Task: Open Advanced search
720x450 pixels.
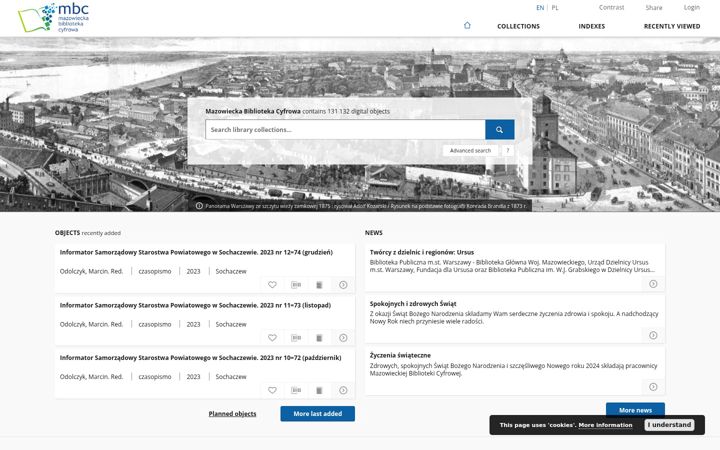Action: click(x=470, y=151)
